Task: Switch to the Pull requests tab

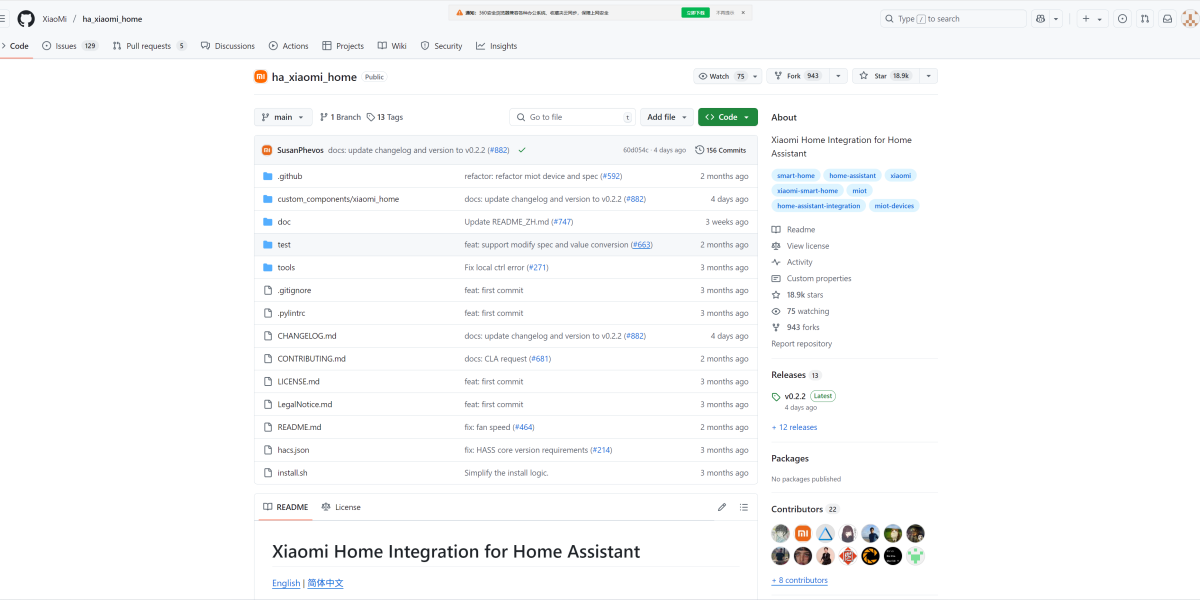Action: click(149, 46)
